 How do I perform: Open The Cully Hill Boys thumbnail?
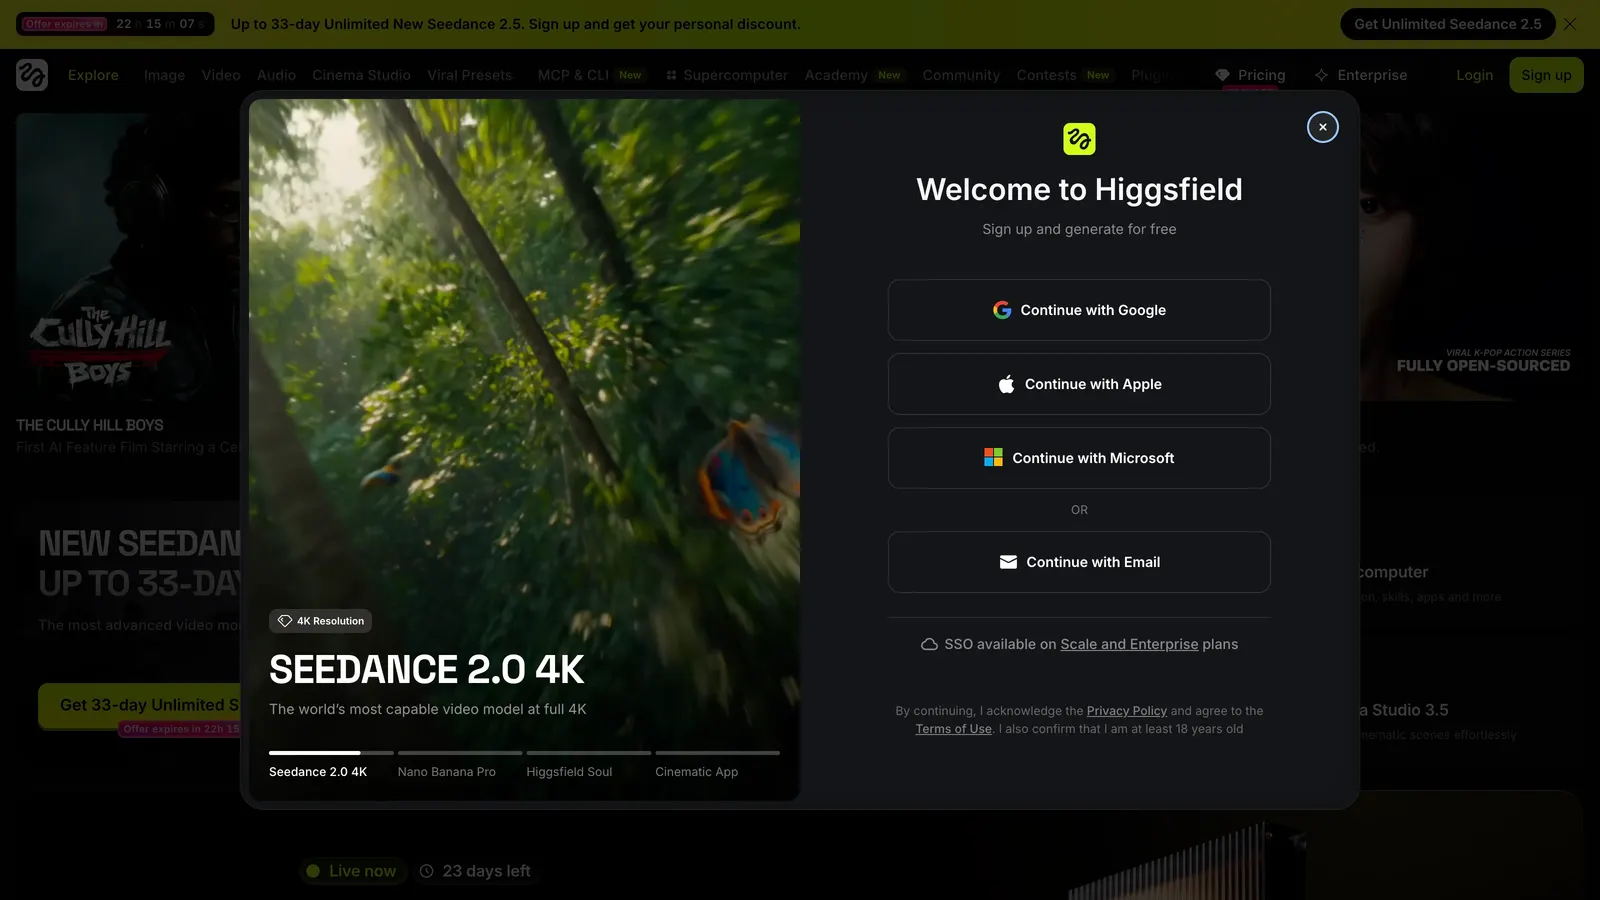128,257
